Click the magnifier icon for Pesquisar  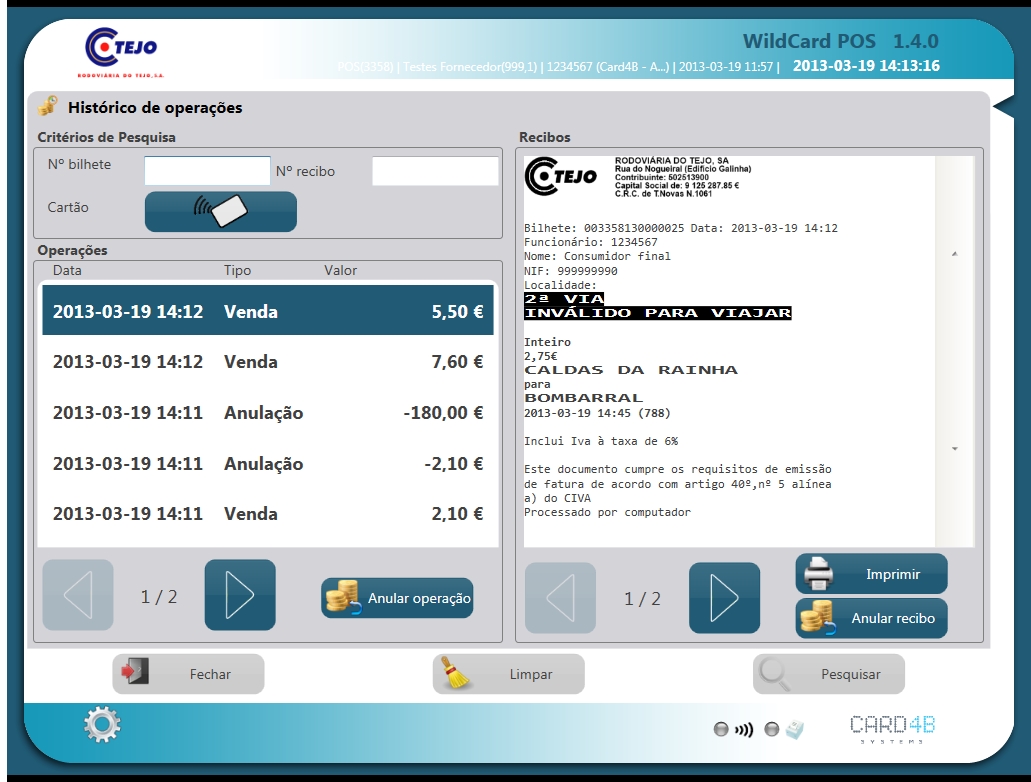tap(777, 674)
